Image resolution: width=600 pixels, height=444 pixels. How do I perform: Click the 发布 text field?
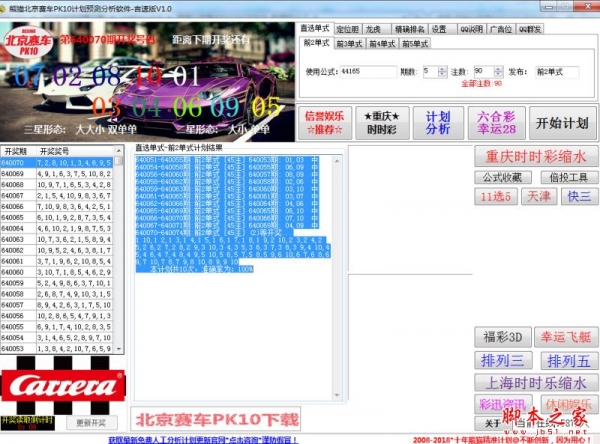pos(557,72)
